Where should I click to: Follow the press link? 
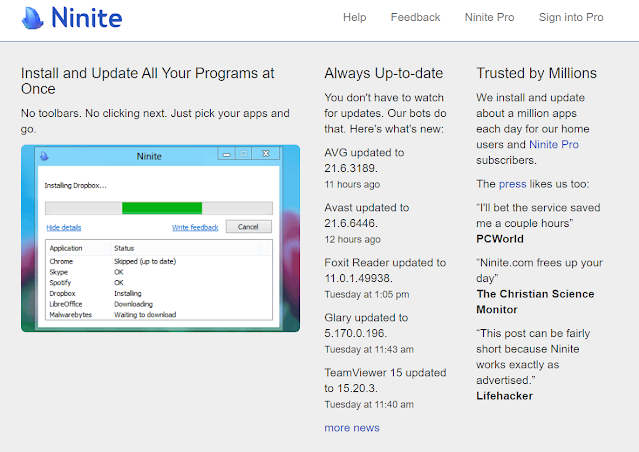(x=513, y=184)
